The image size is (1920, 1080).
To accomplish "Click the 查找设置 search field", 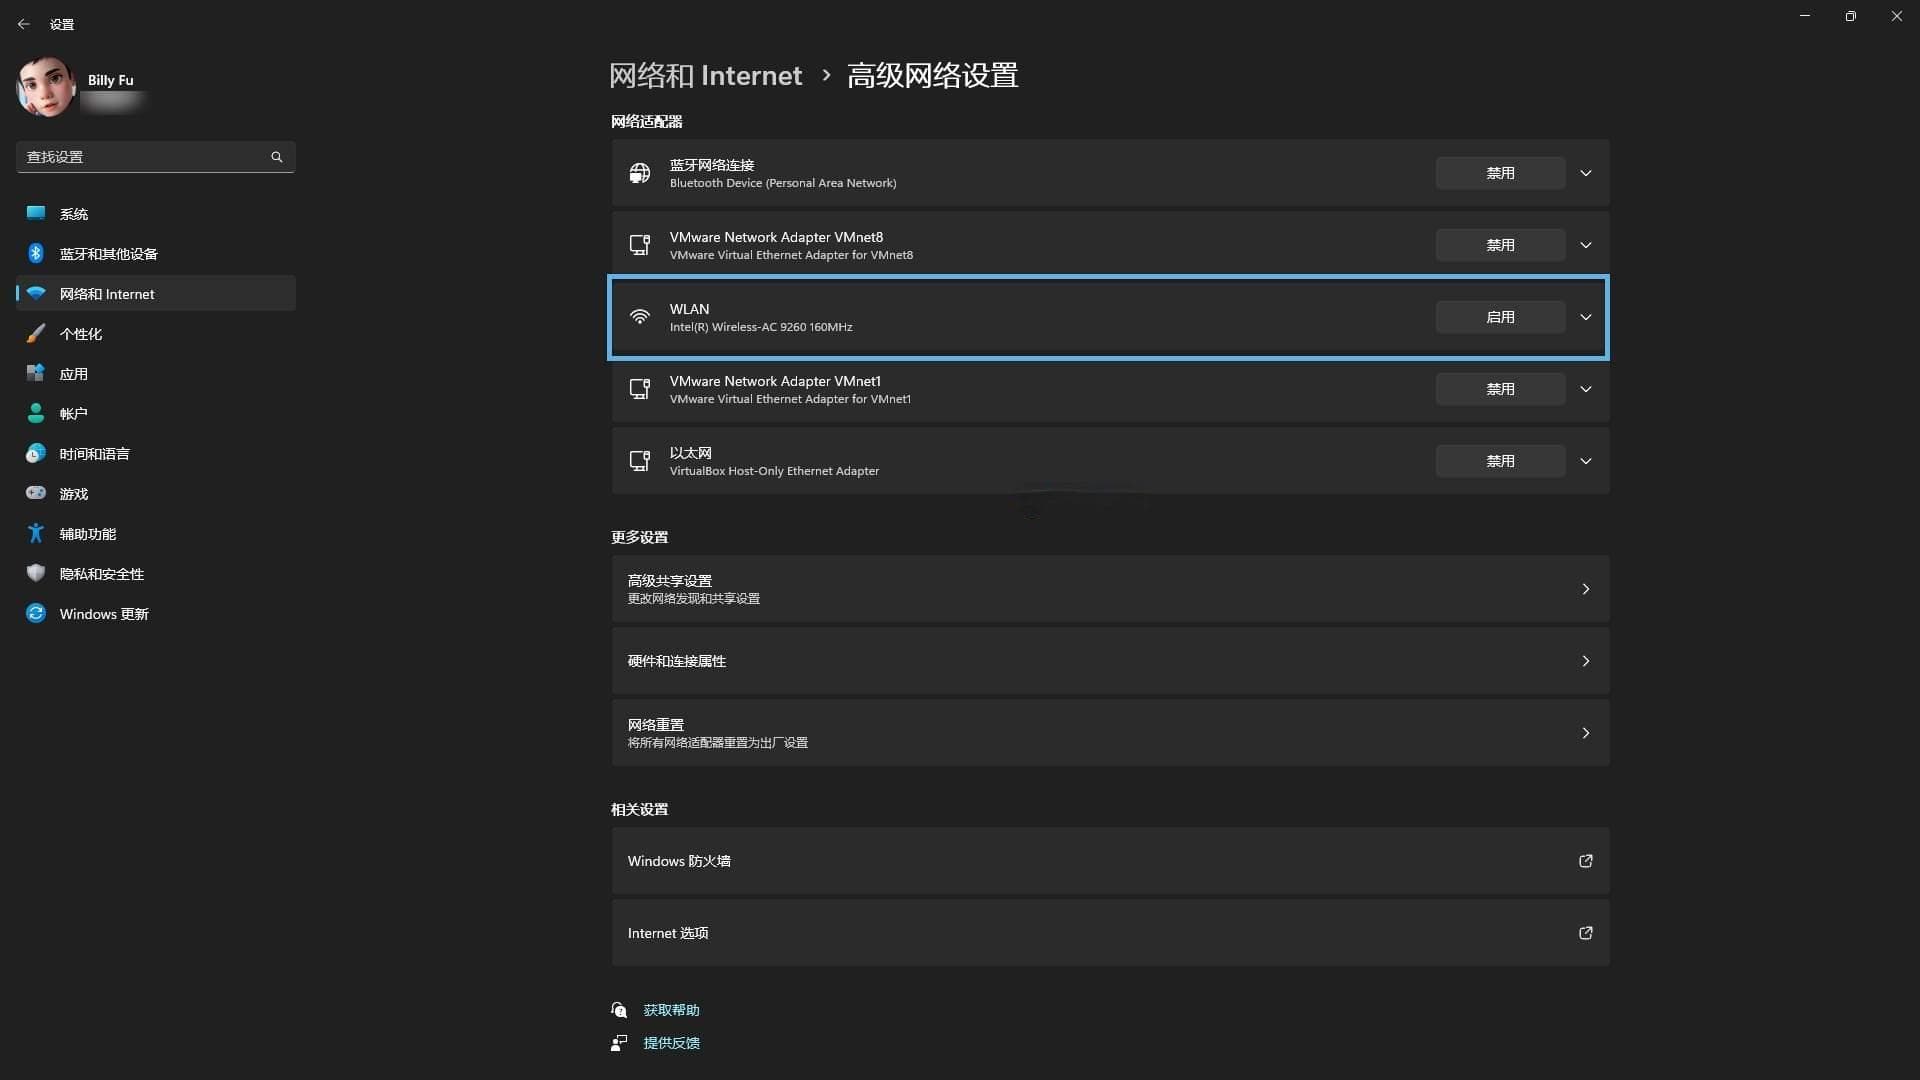I will point(156,157).
